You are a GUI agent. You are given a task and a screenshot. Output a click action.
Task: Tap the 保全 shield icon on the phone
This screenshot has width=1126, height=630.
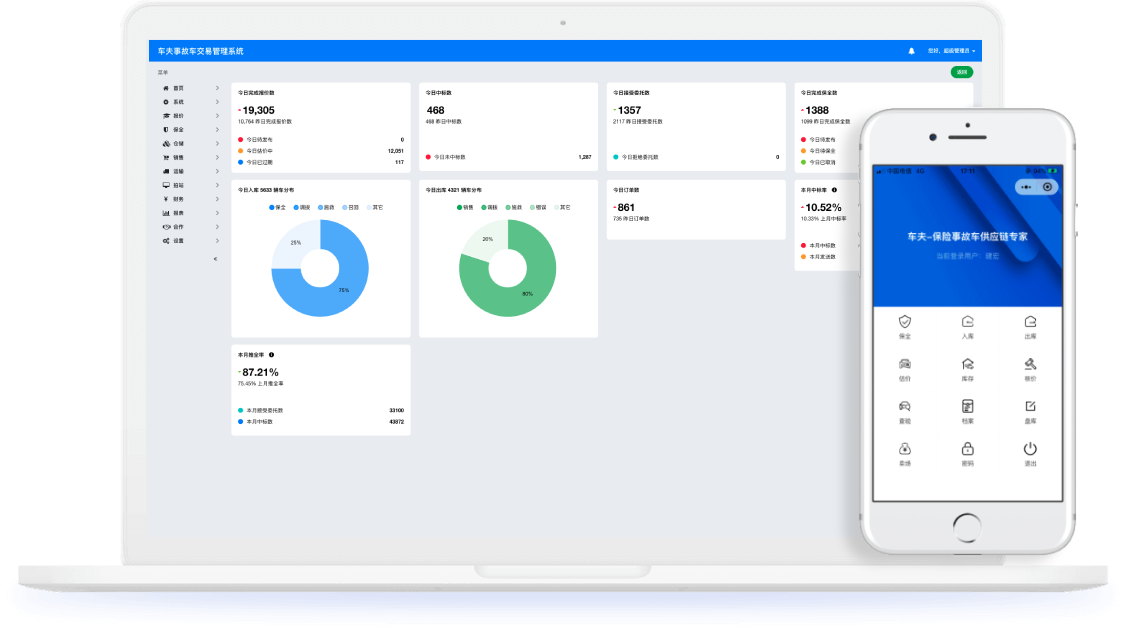click(x=905, y=322)
